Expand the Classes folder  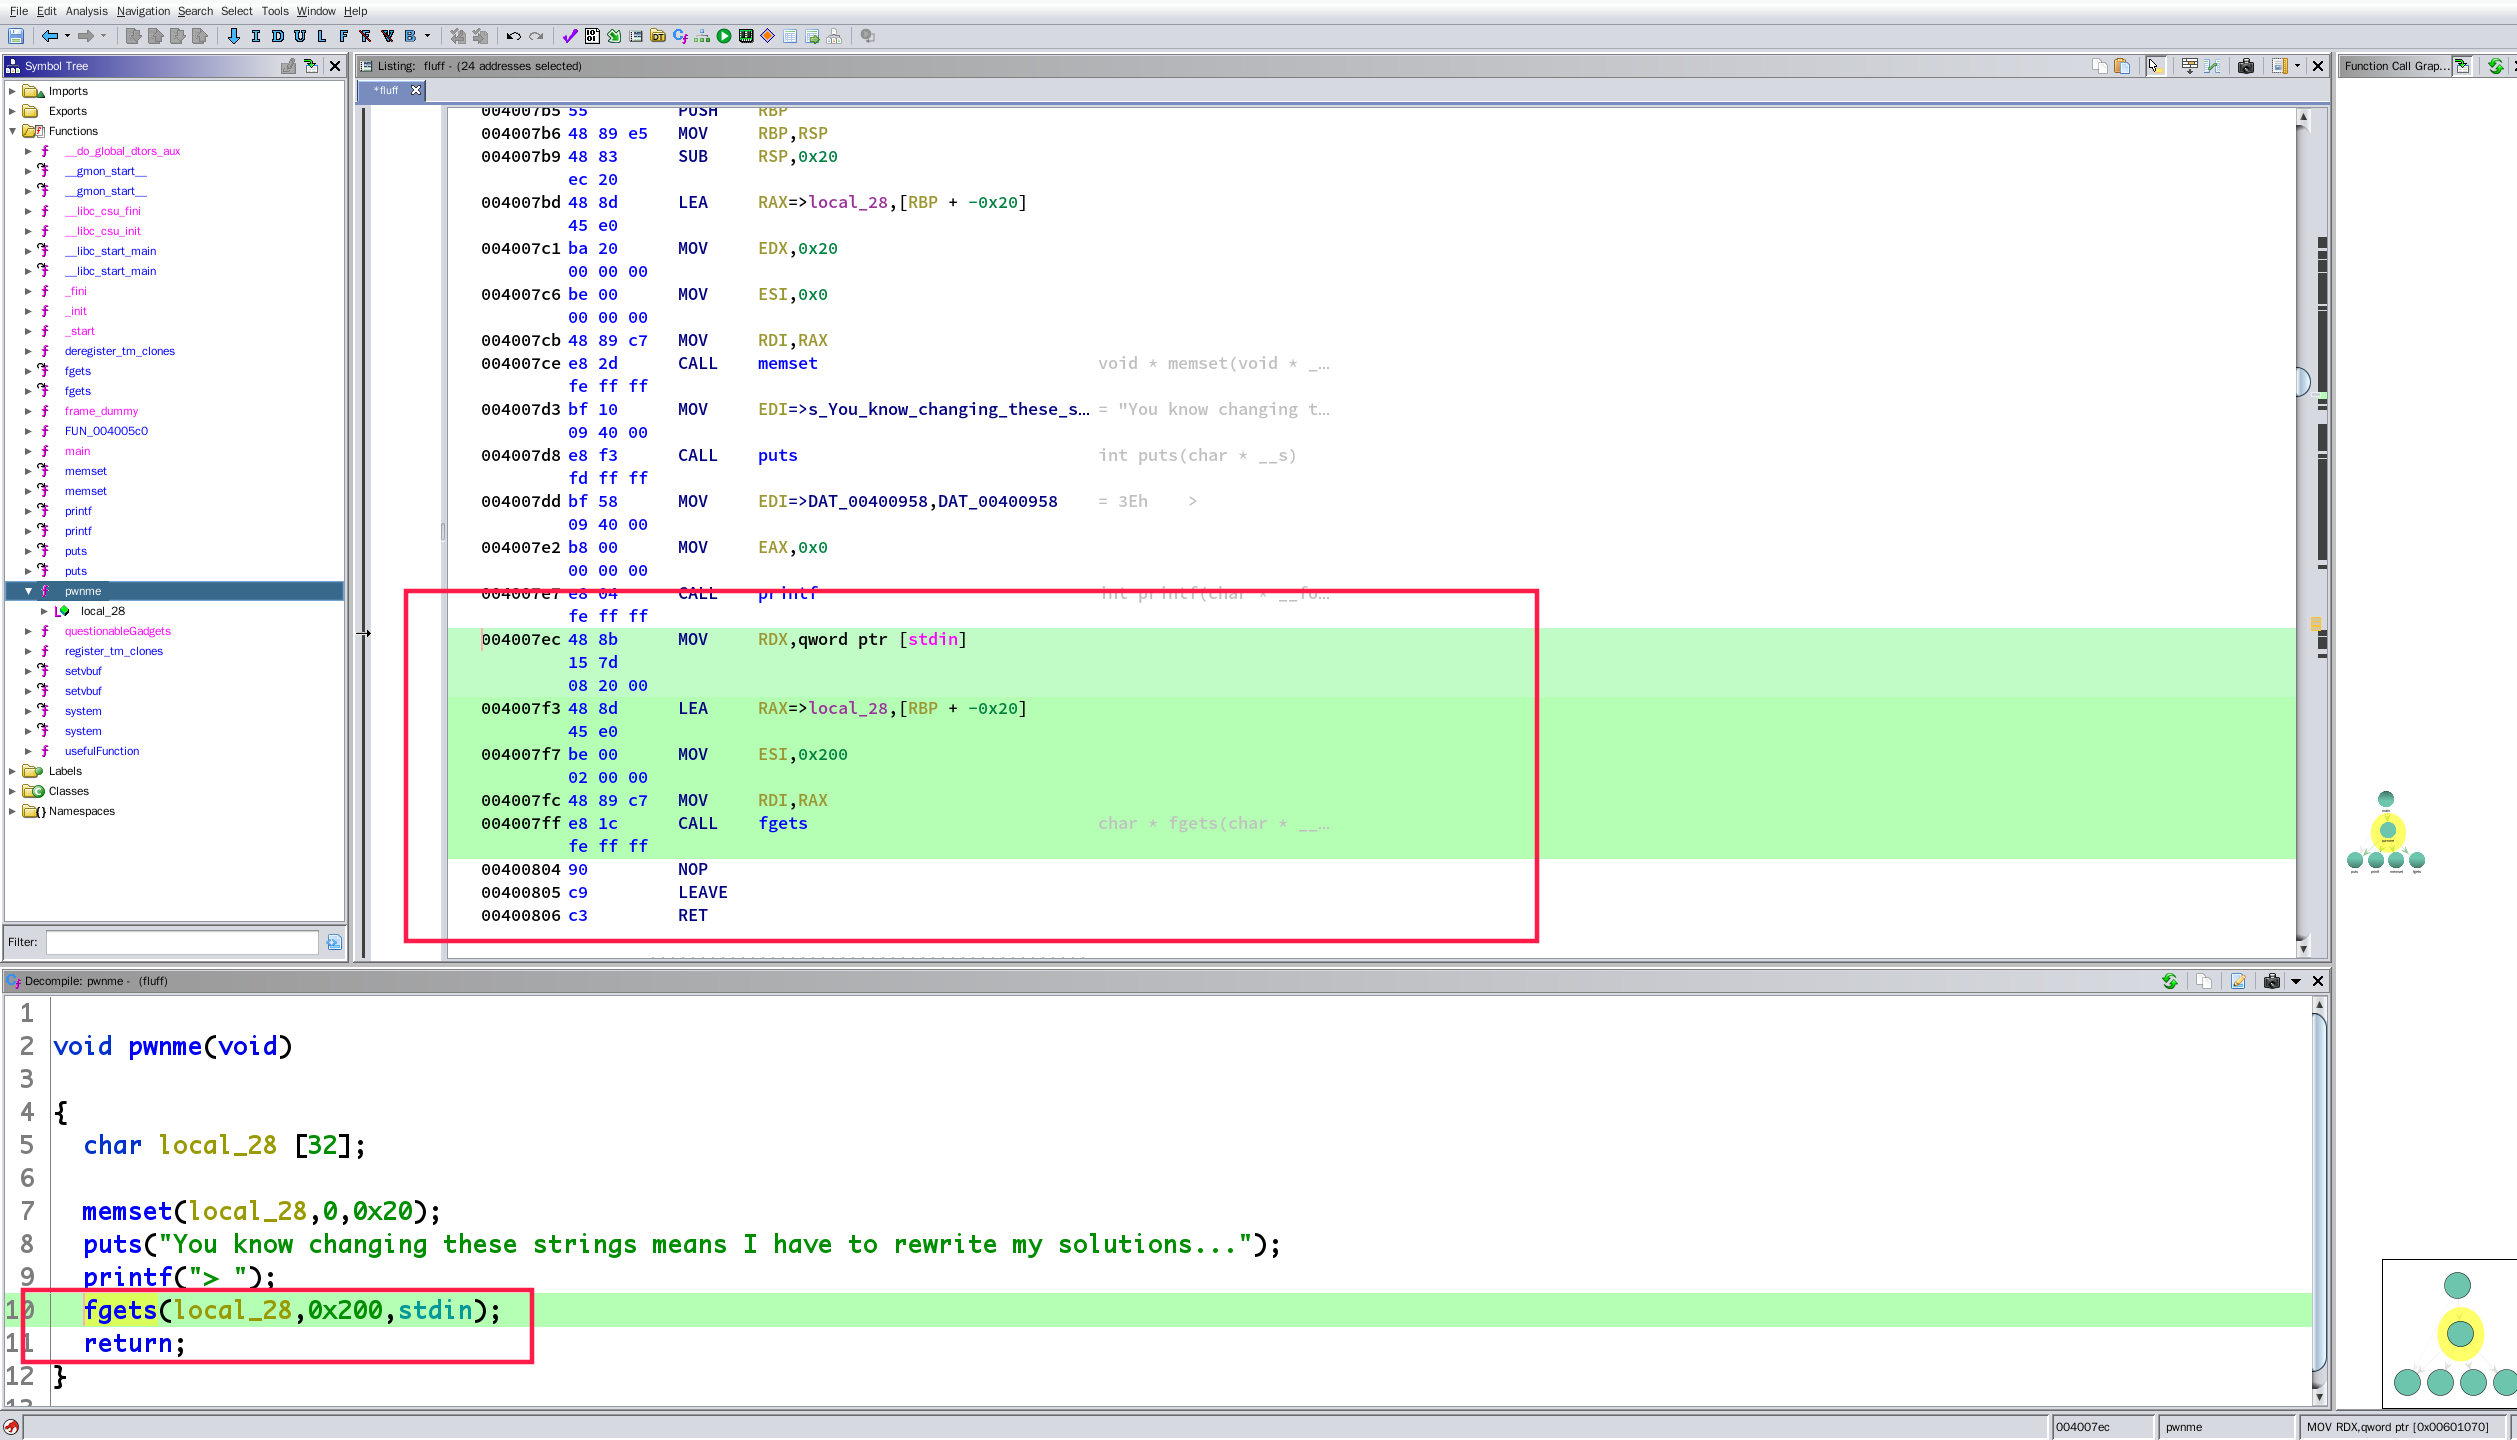(12, 791)
